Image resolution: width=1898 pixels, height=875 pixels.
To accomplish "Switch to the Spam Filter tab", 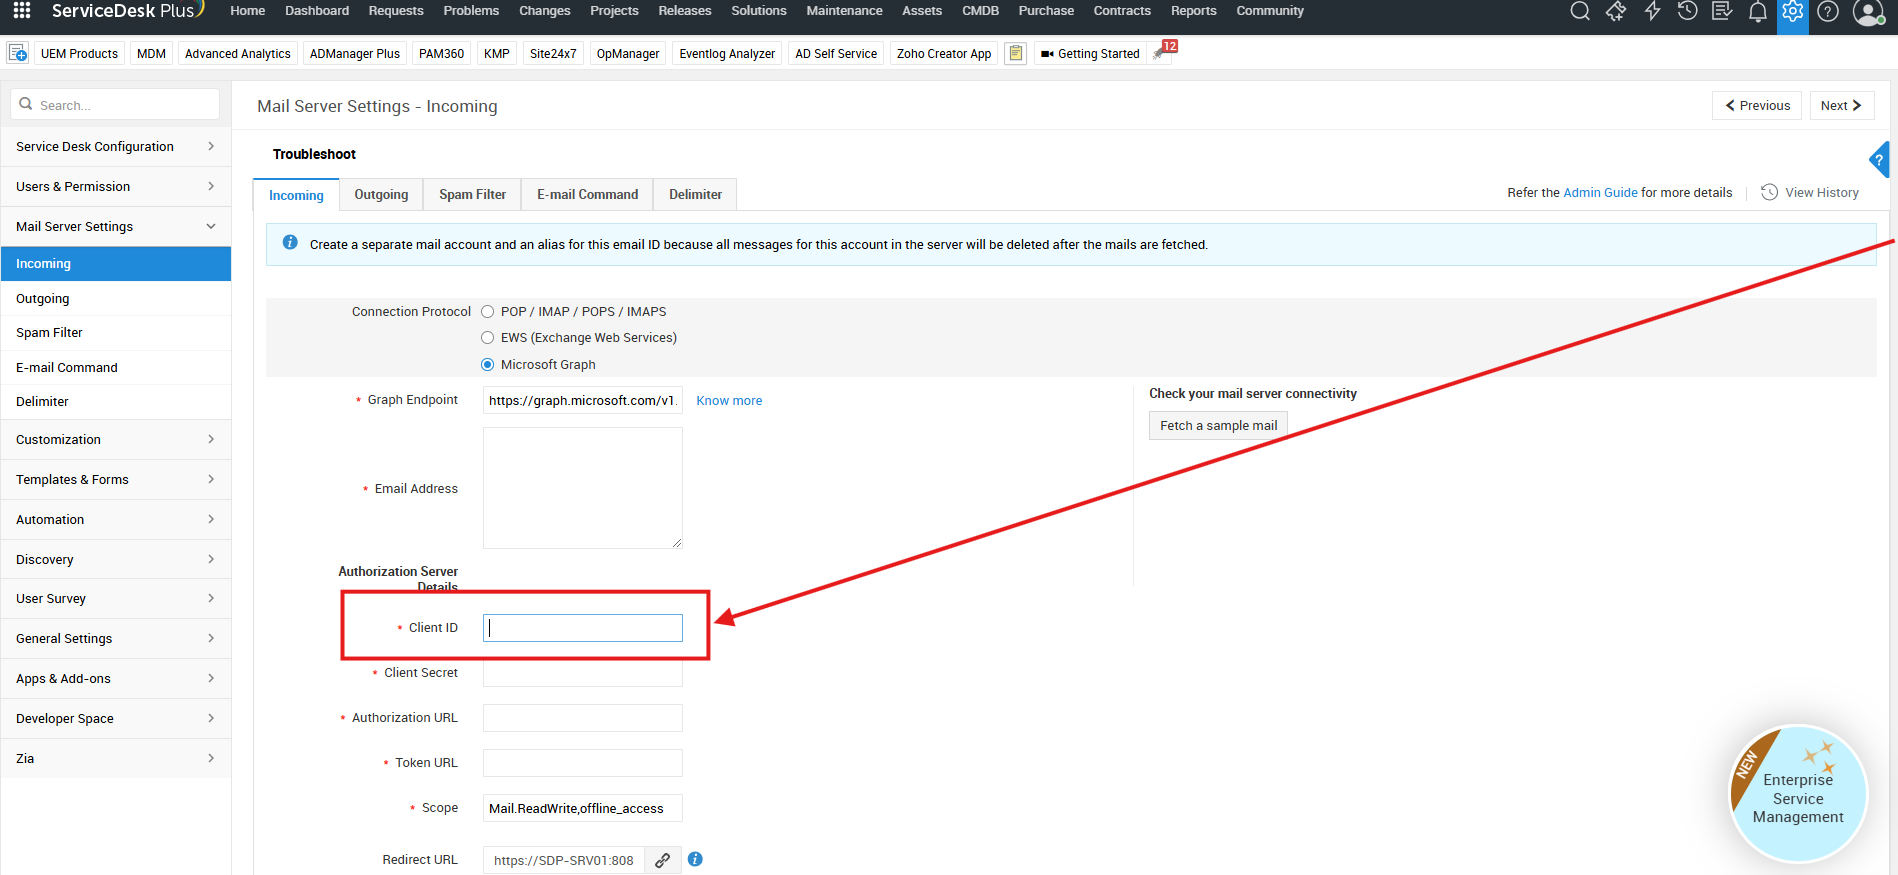I will click(x=472, y=195).
